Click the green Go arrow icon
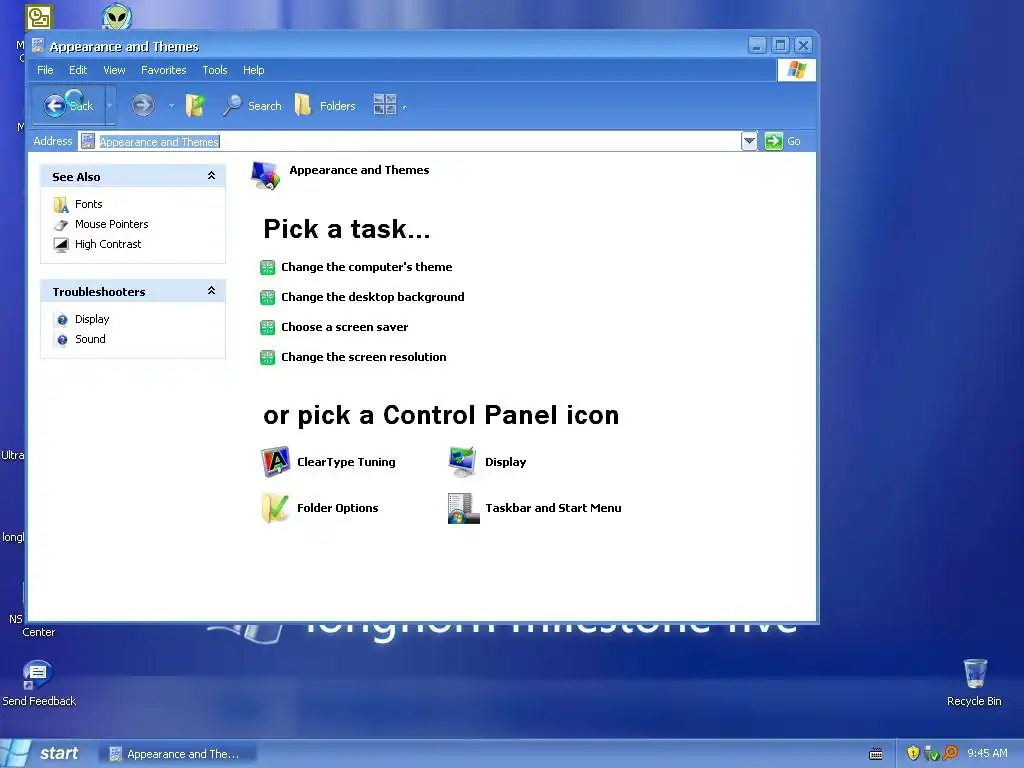The image size is (1024, 768). [774, 141]
